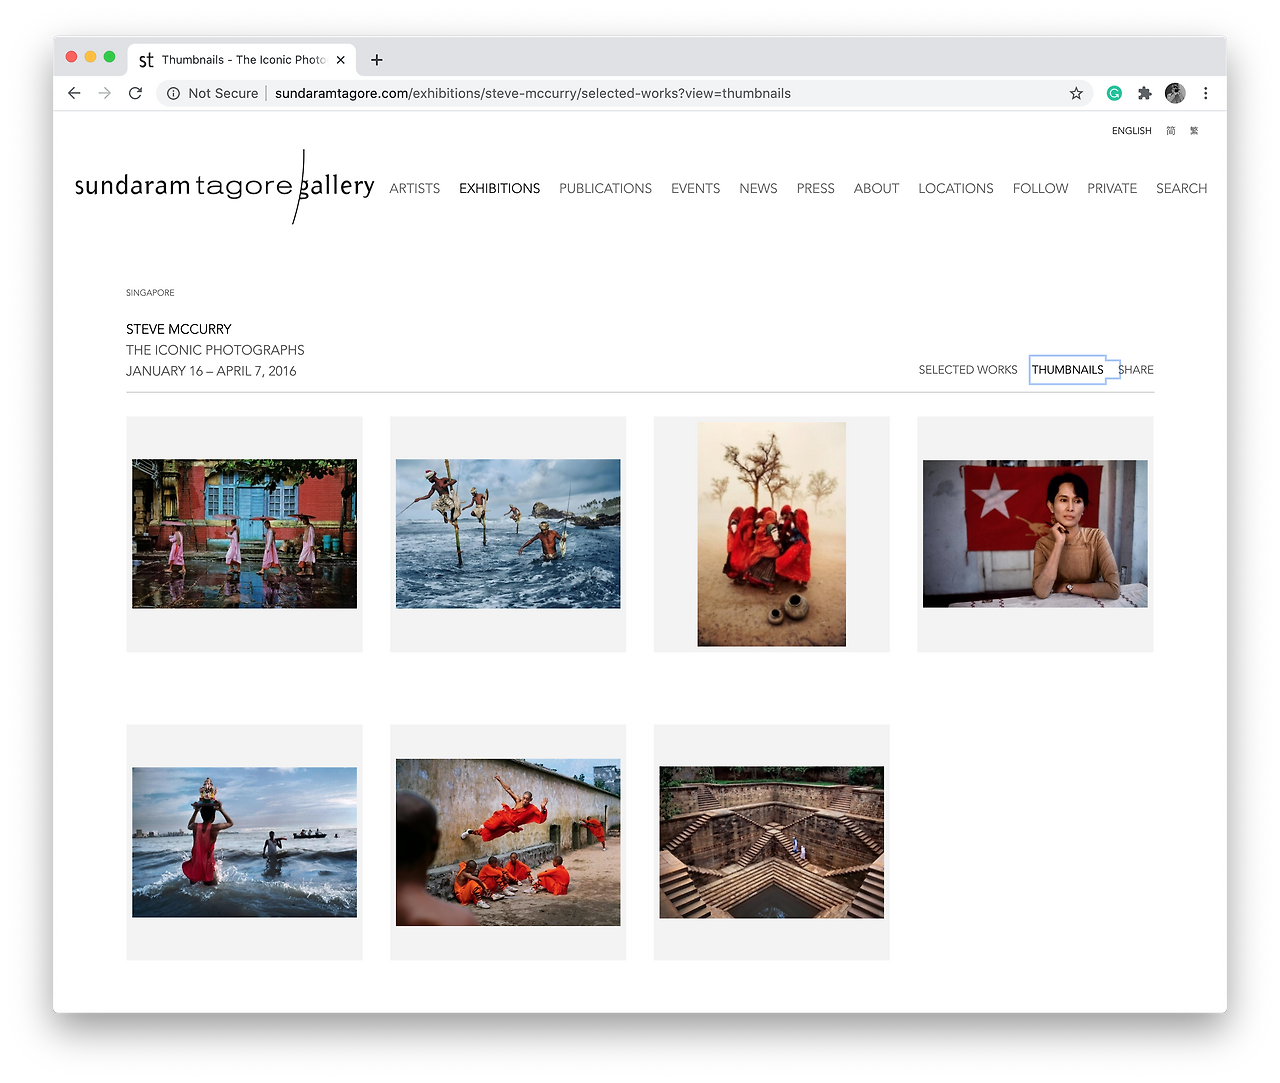
Task: View site information for Not Secure
Action: point(212,93)
